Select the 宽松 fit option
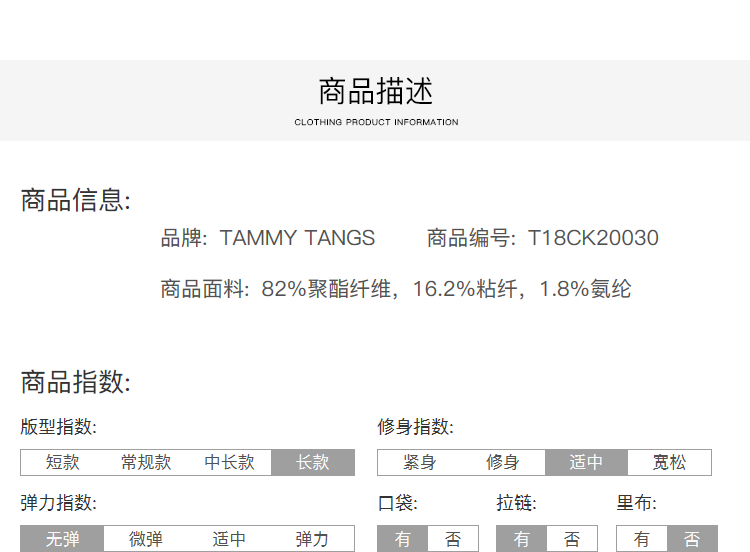This screenshot has height=552, width=750. [670, 462]
